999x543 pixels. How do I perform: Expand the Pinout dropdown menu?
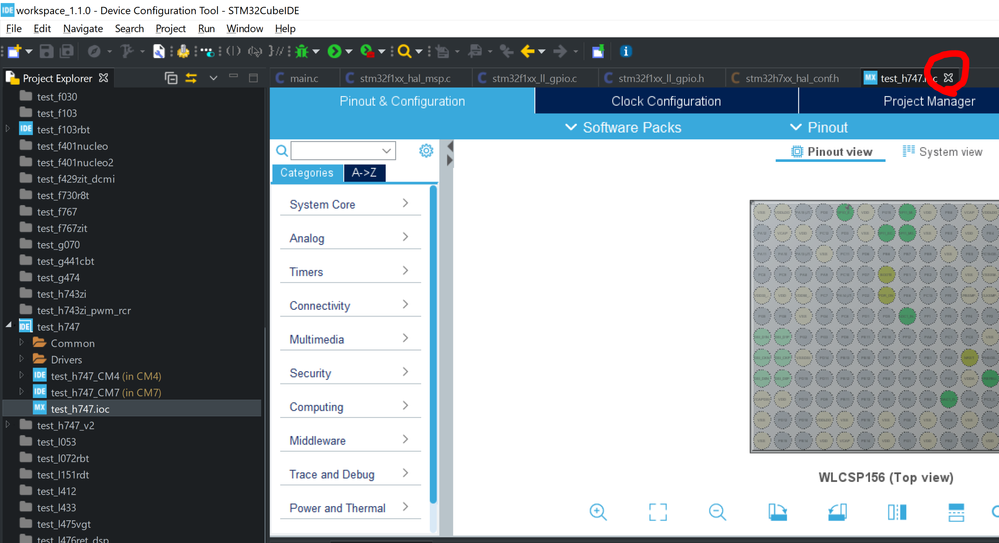coord(819,127)
